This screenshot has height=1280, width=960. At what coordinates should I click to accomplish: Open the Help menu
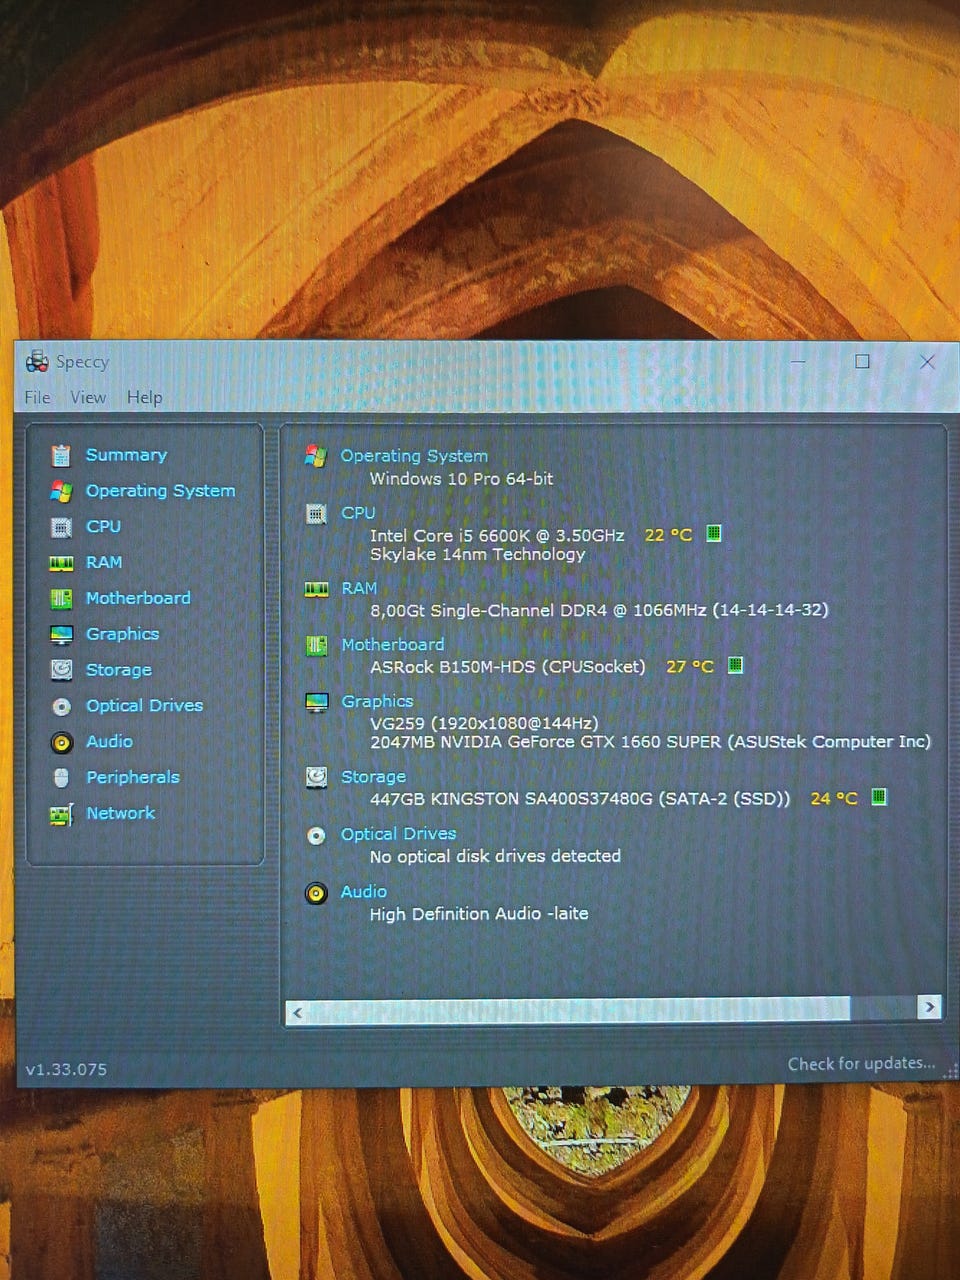144,397
